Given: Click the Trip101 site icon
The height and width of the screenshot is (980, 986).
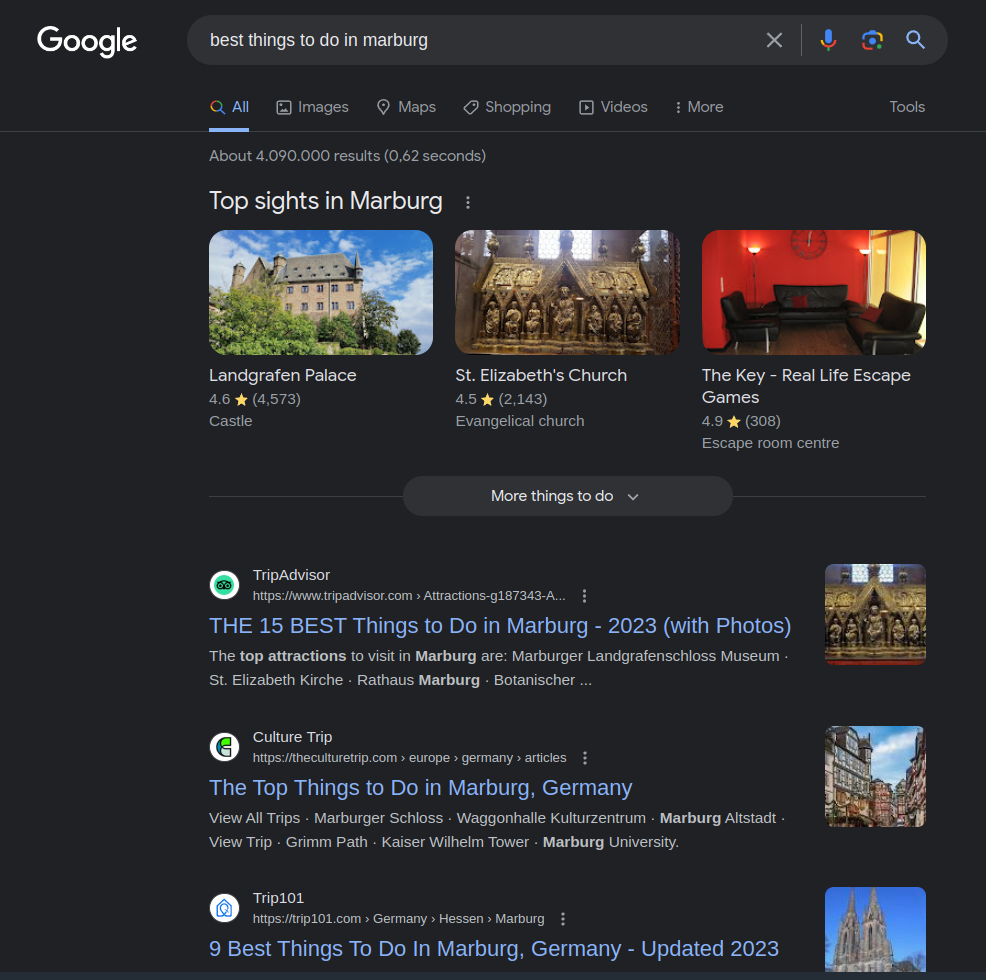Looking at the screenshot, I should tap(224, 908).
